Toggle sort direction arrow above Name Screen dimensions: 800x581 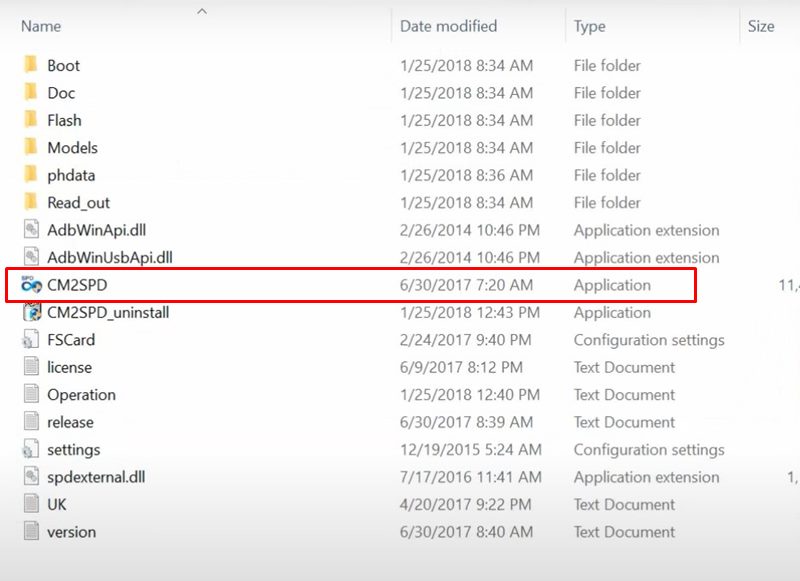(x=202, y=12)
